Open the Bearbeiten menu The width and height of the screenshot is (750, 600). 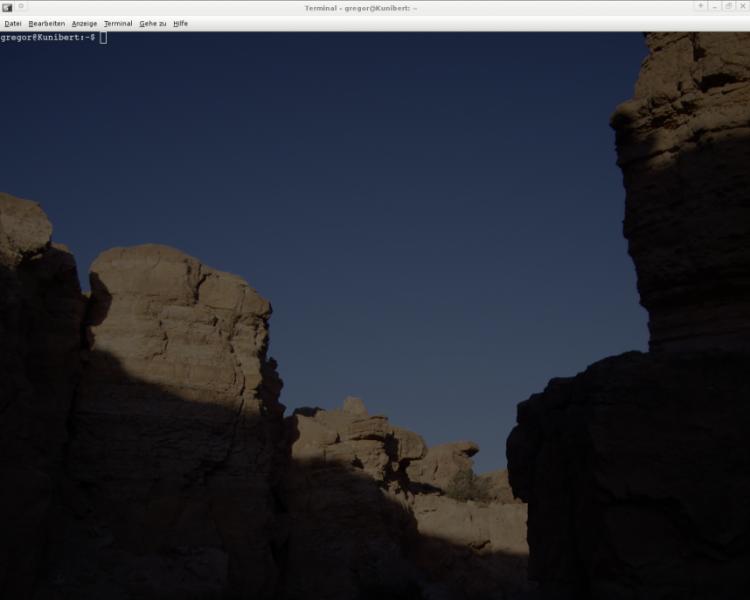click(x=46, y=23)
